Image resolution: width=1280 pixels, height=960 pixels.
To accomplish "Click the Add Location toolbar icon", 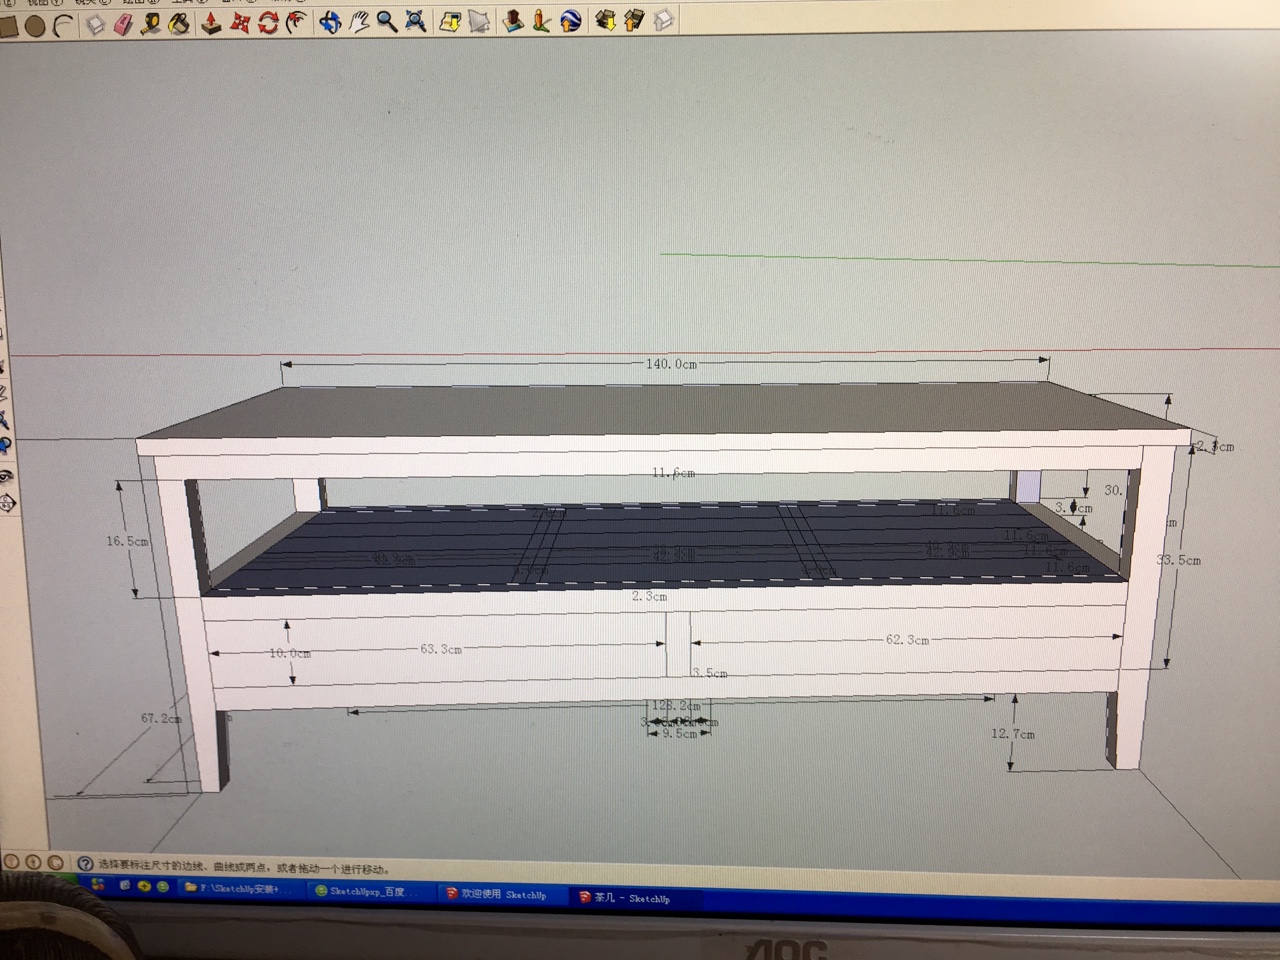I will [x=450, y=21].
